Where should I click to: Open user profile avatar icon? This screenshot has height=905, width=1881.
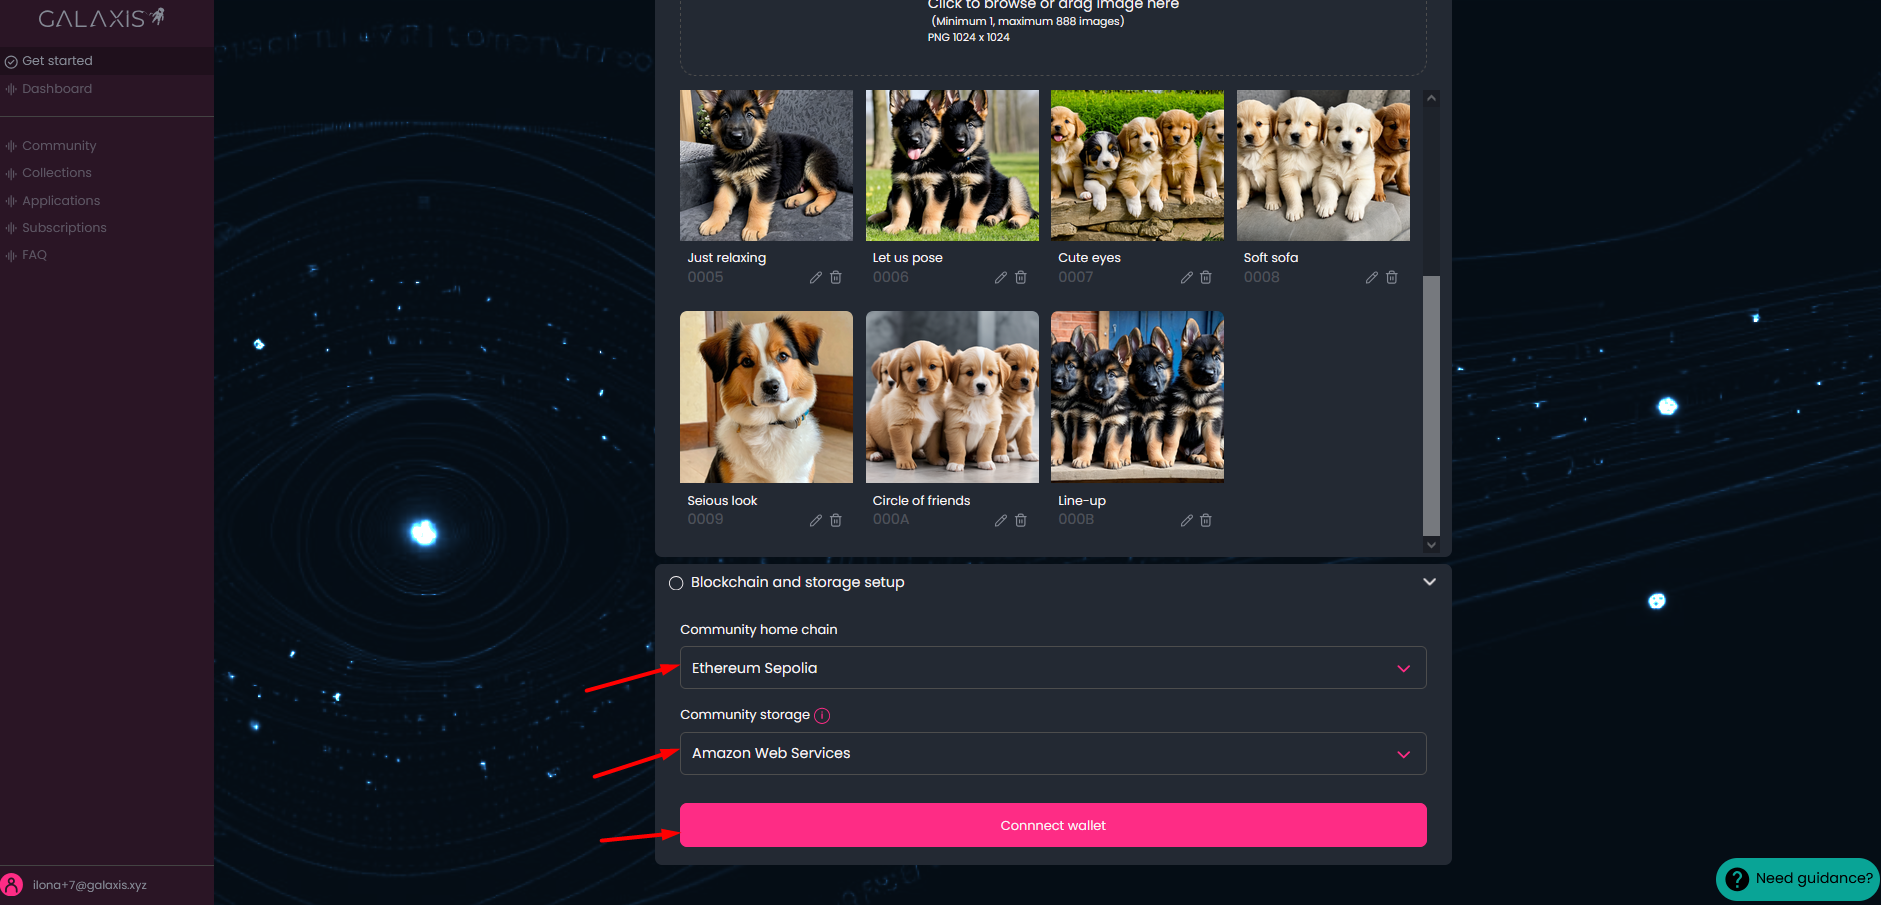click(x=12, y=885)
